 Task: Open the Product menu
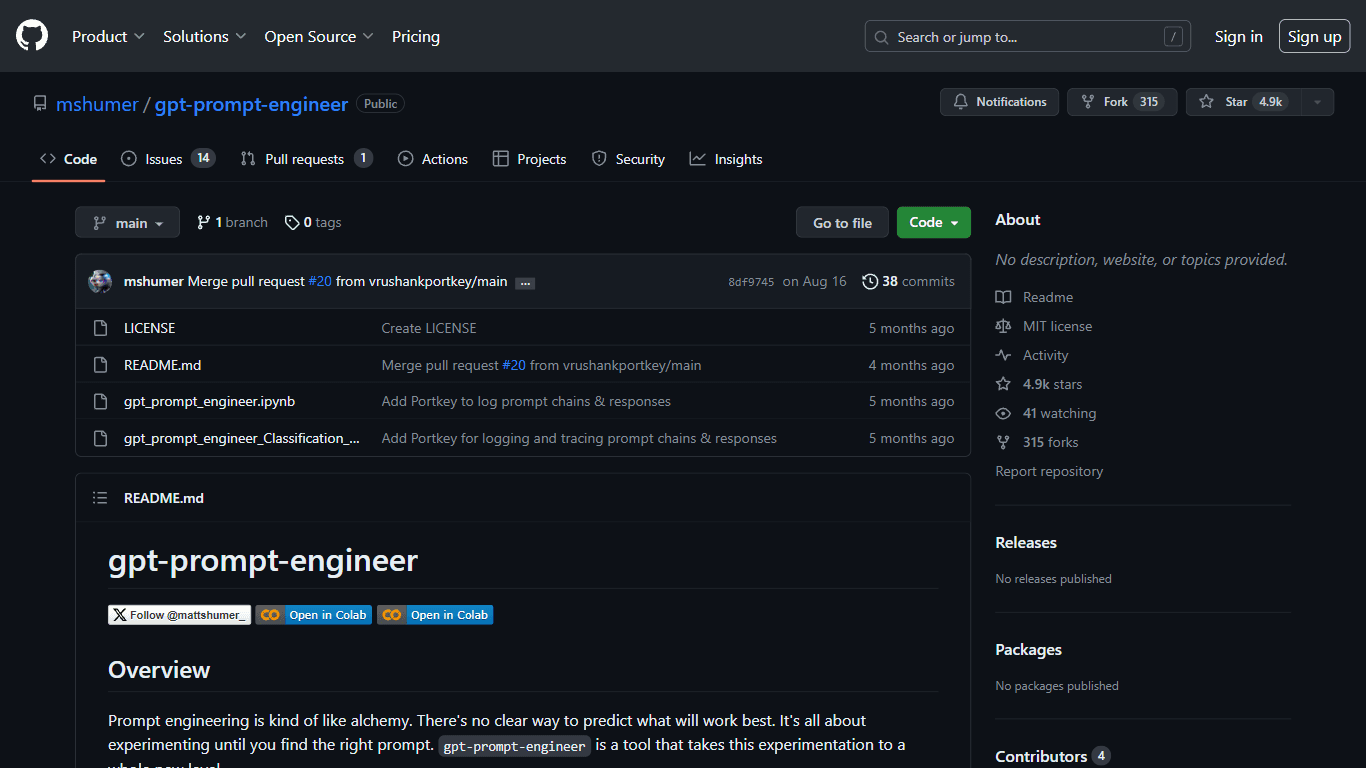(108, 36)
